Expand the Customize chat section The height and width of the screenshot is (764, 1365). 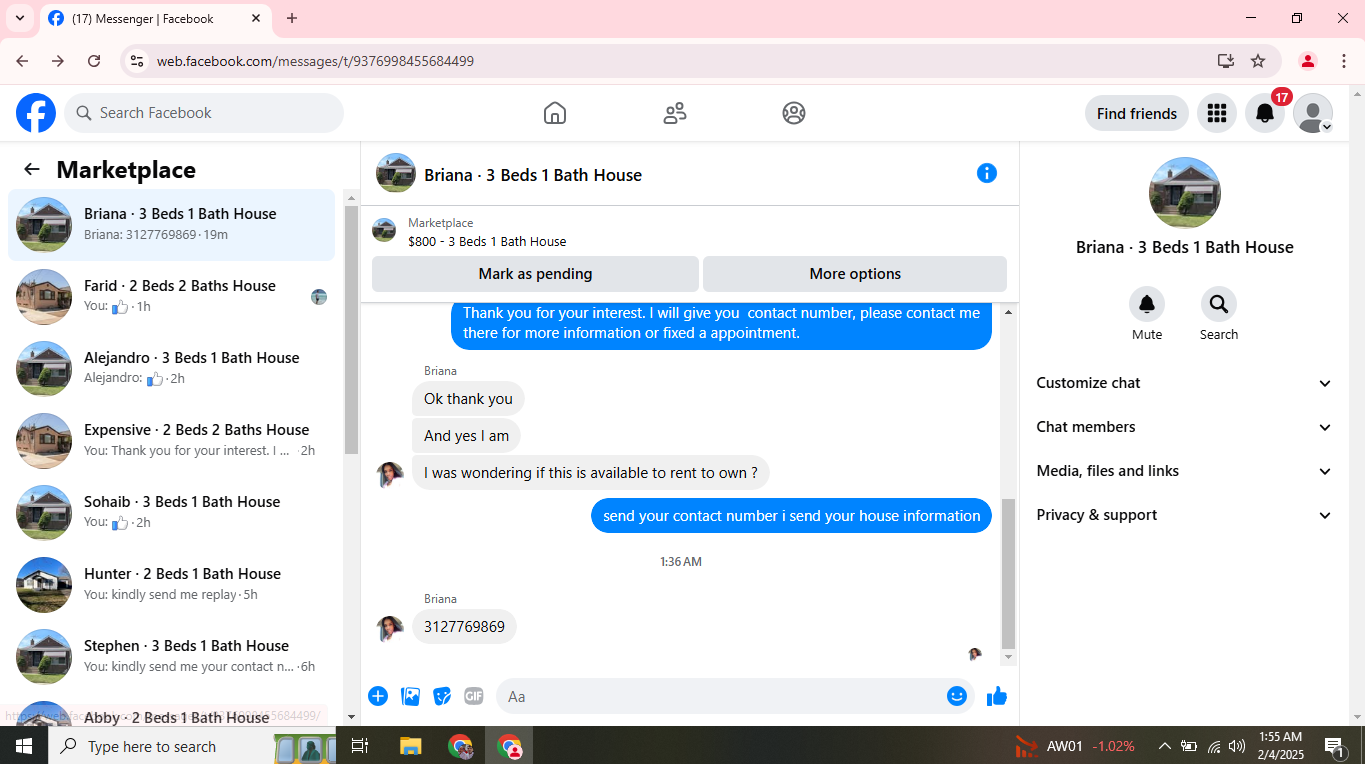point(1185,383)
